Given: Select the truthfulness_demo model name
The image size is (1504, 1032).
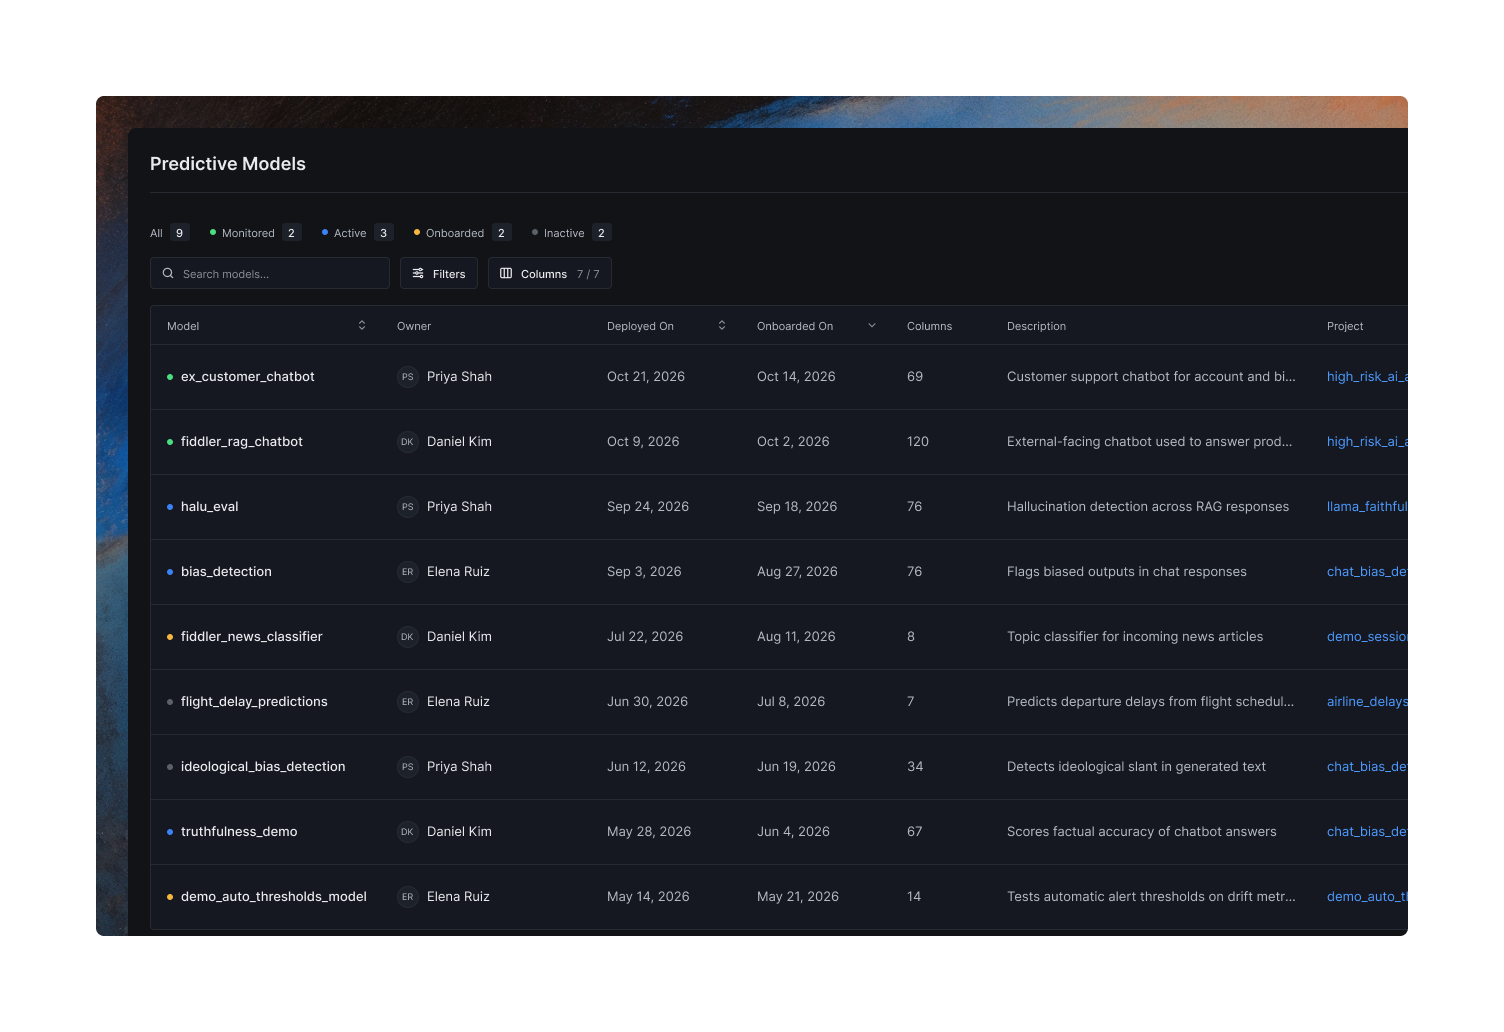Looking at the screenshot, I should (239, 832).
